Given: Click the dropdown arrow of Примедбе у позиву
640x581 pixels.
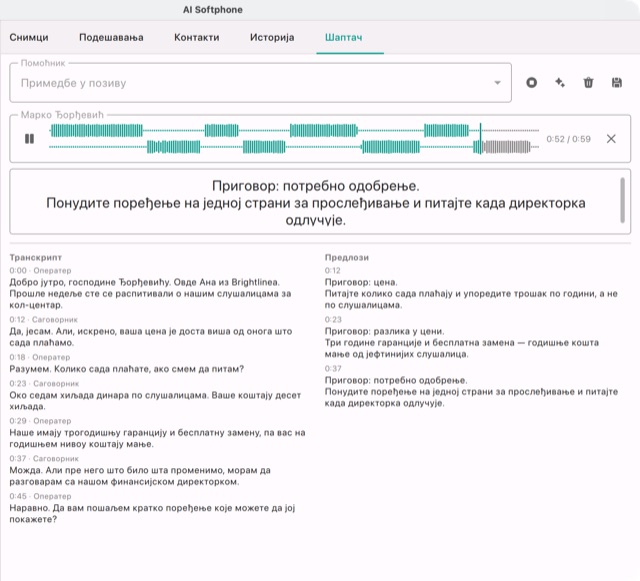Looking at the screenshot, I should point(497,83).
